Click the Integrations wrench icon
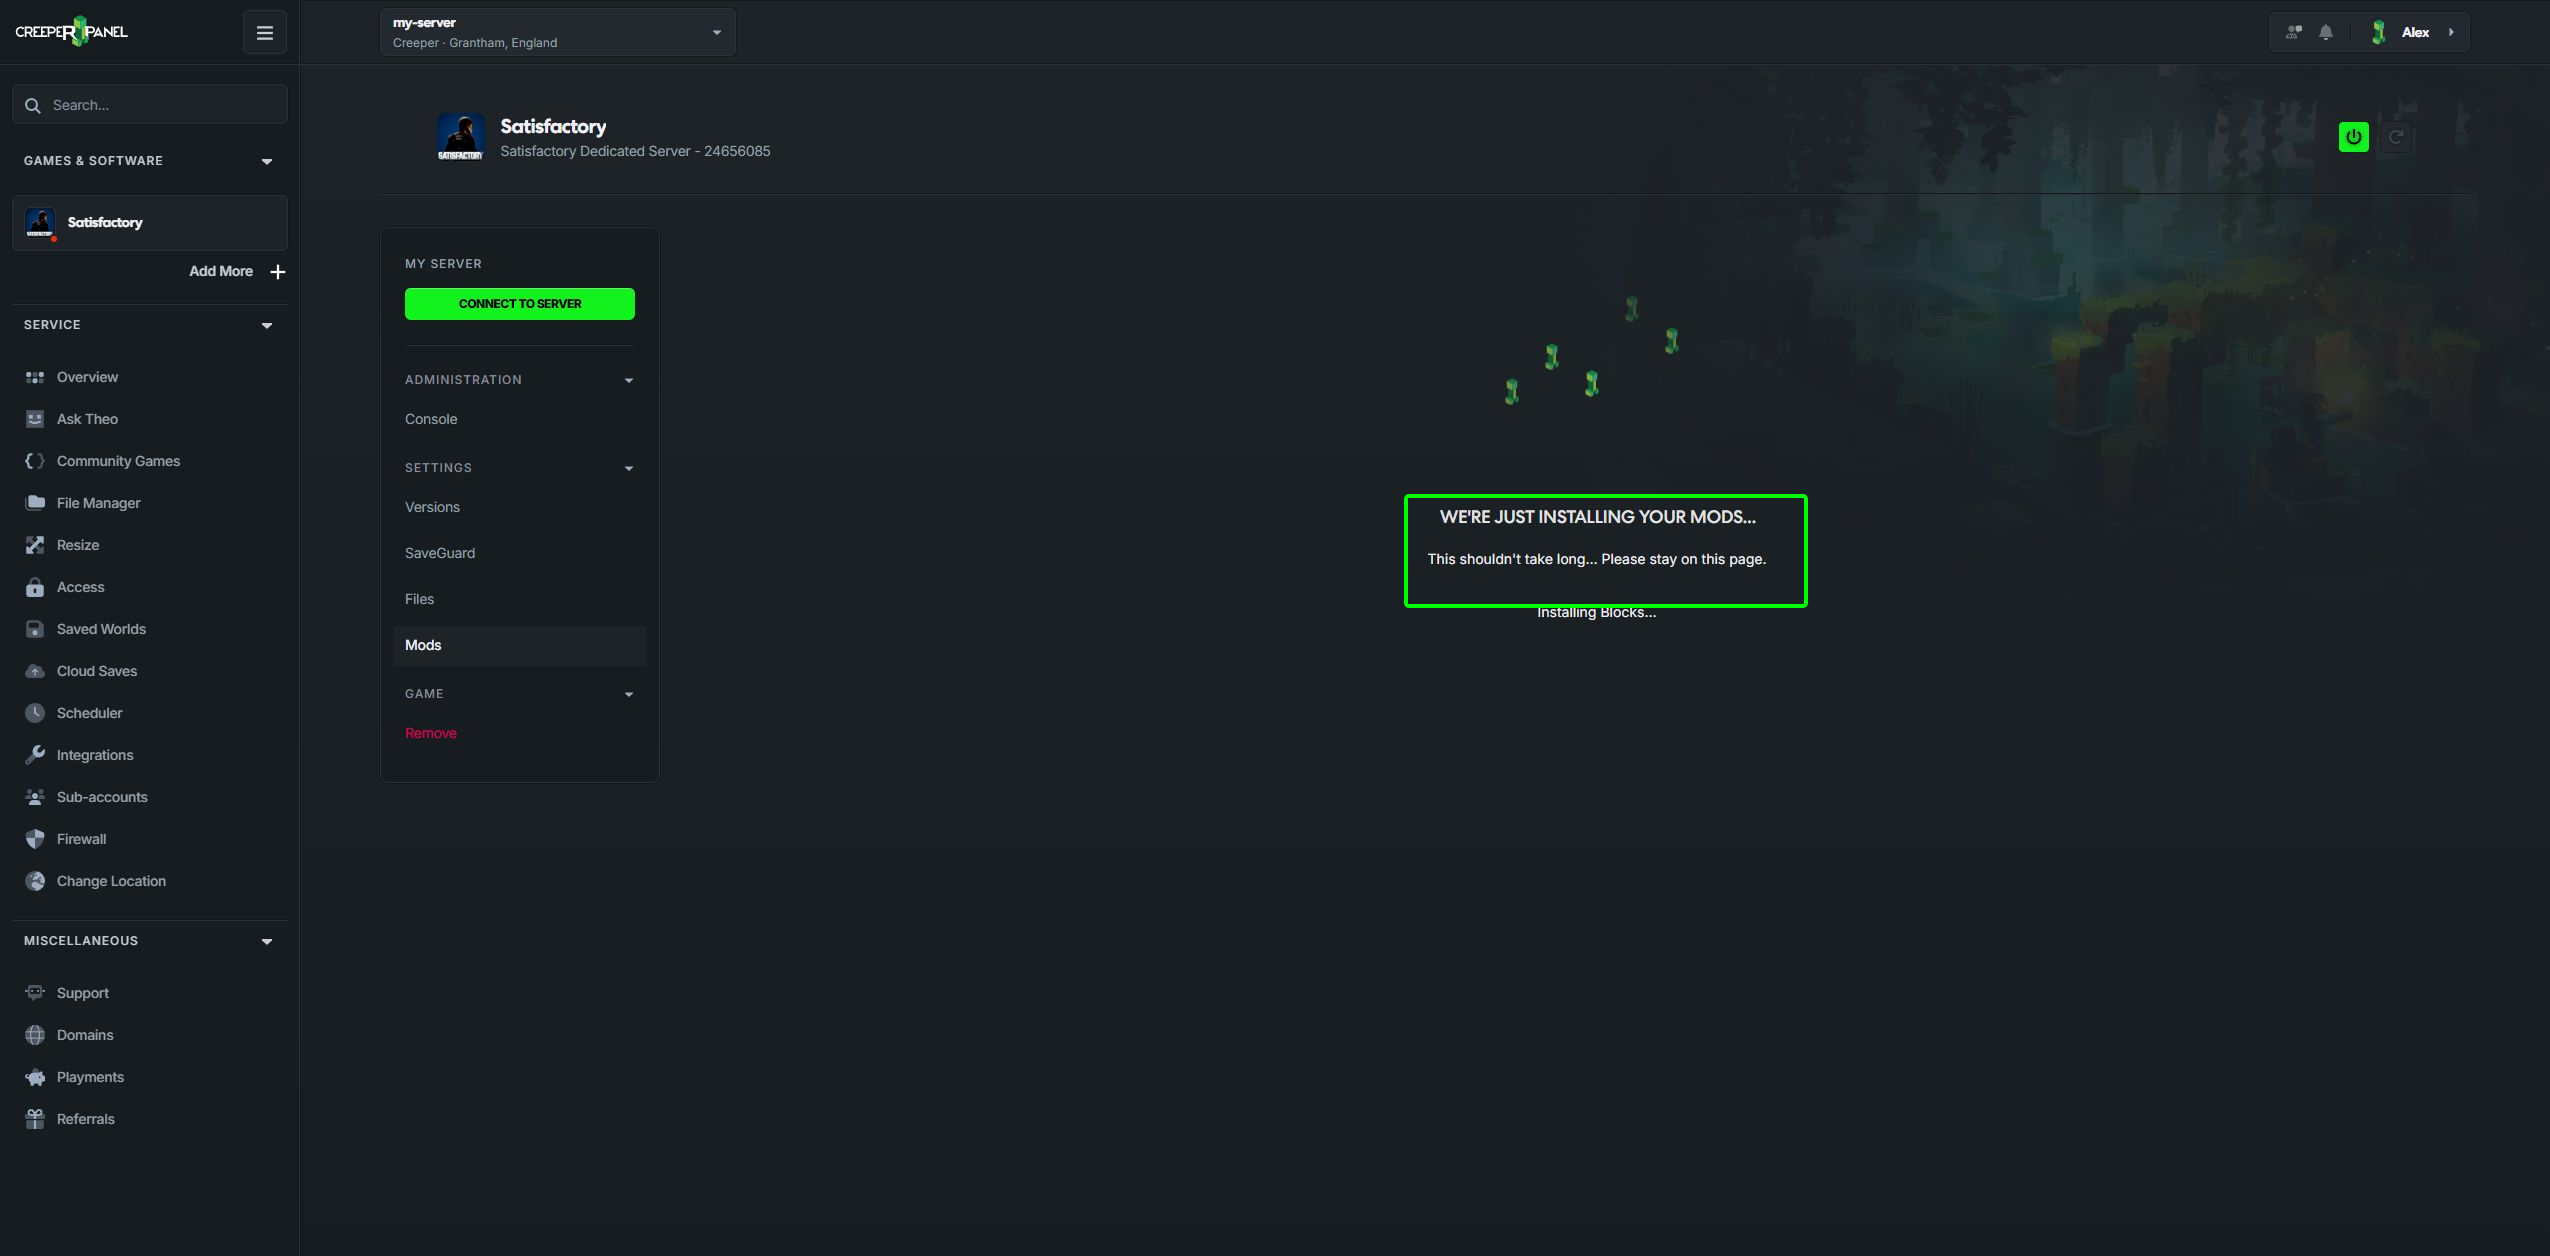 click(35, 755)
